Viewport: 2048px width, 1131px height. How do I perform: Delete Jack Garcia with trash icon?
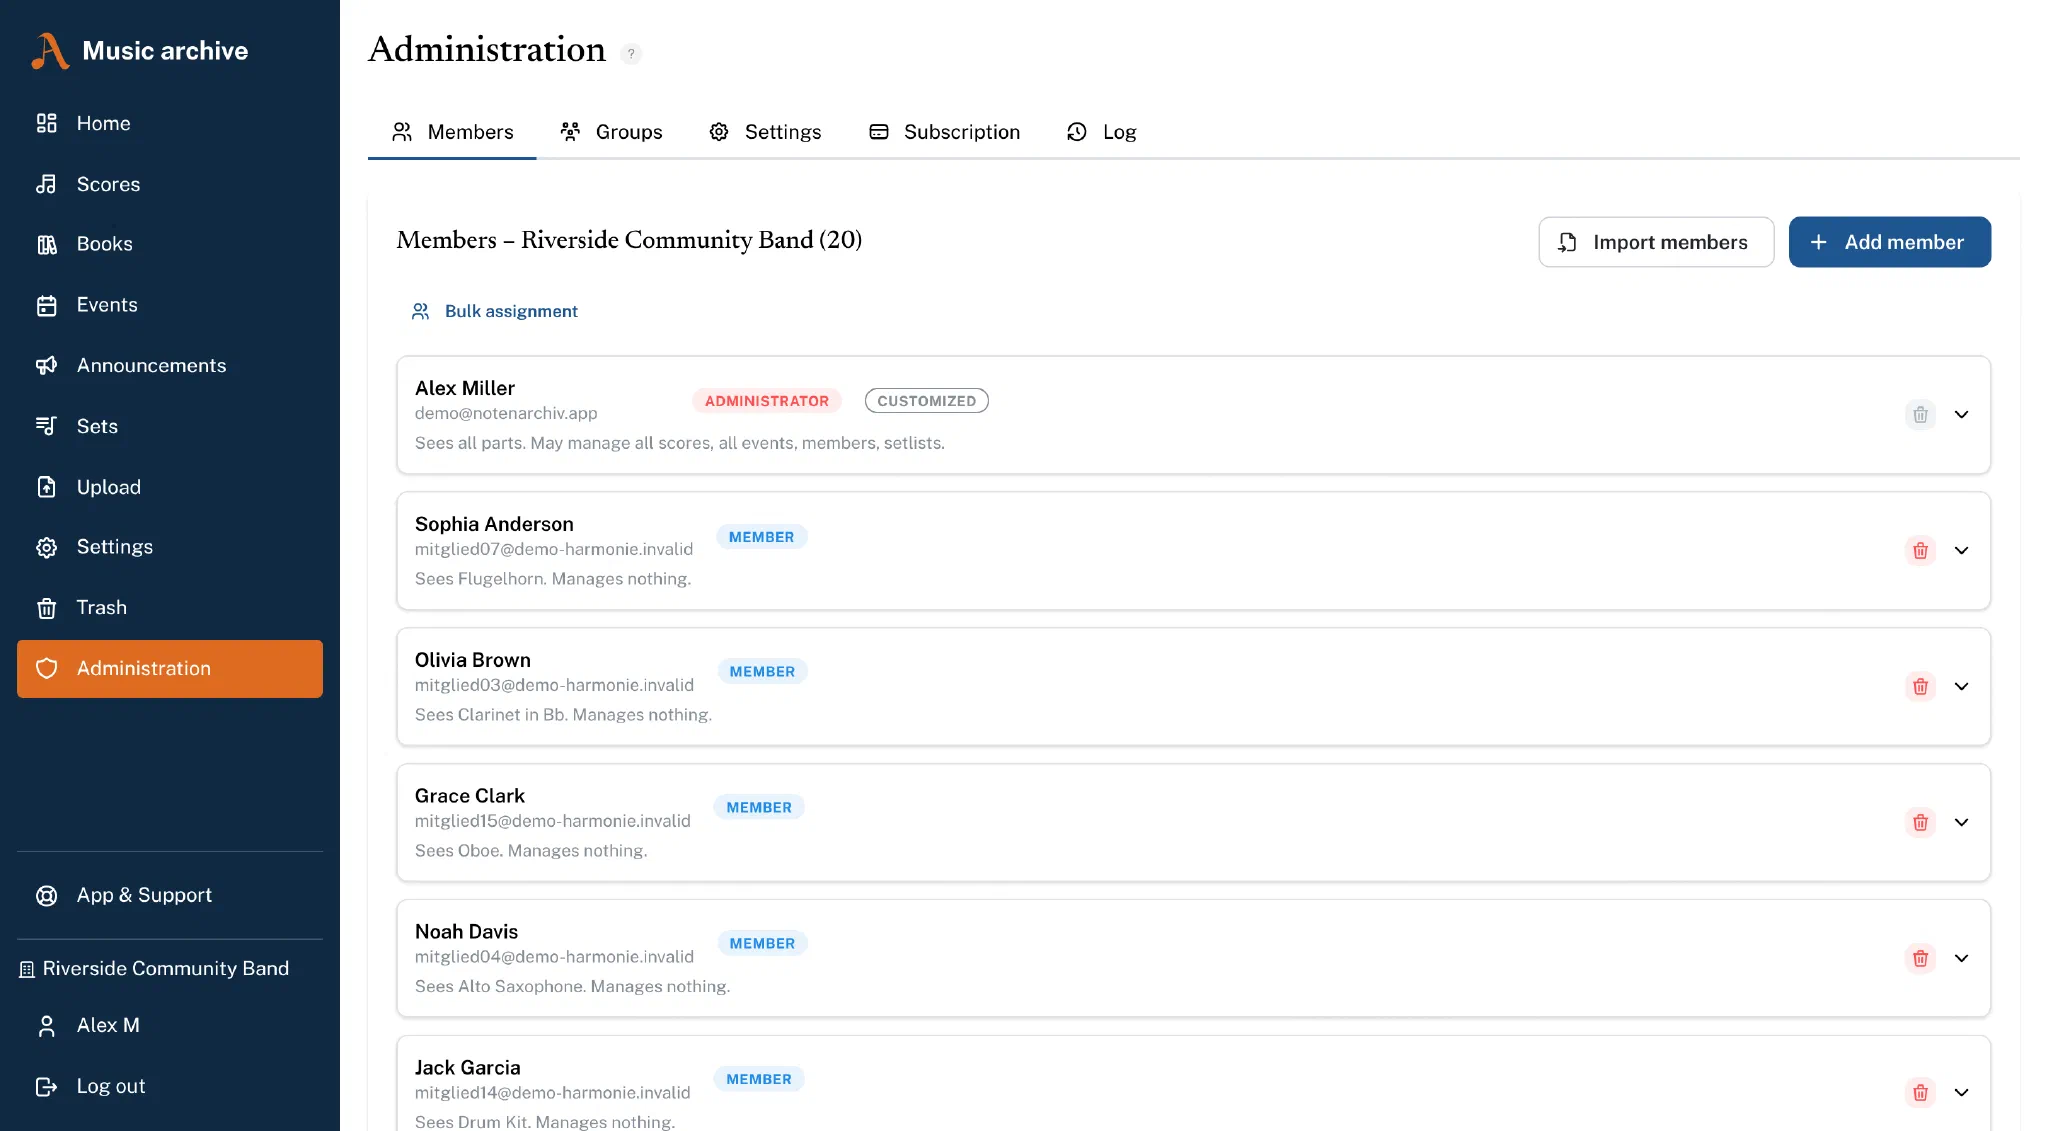click(1920, 1092)
